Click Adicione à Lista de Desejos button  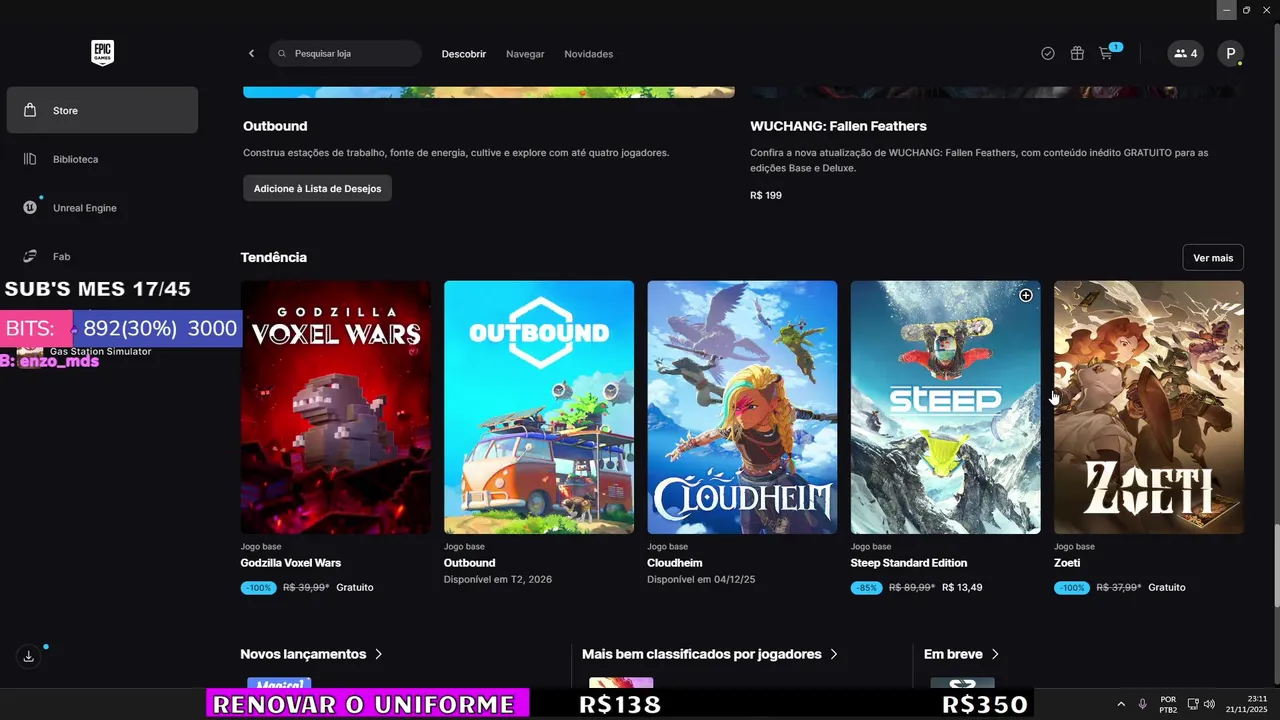(317, 188)
